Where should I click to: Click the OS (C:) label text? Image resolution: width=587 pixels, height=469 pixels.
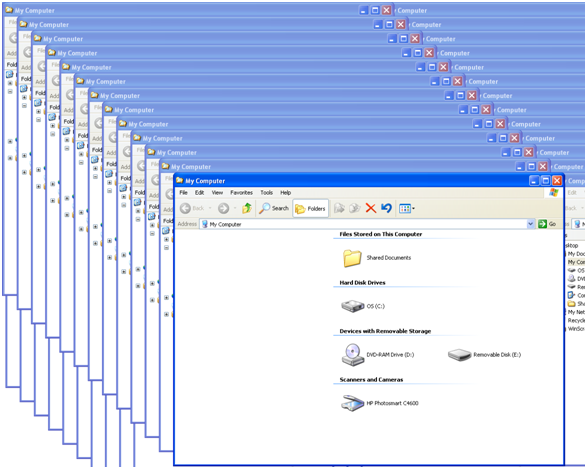[375, 306]
